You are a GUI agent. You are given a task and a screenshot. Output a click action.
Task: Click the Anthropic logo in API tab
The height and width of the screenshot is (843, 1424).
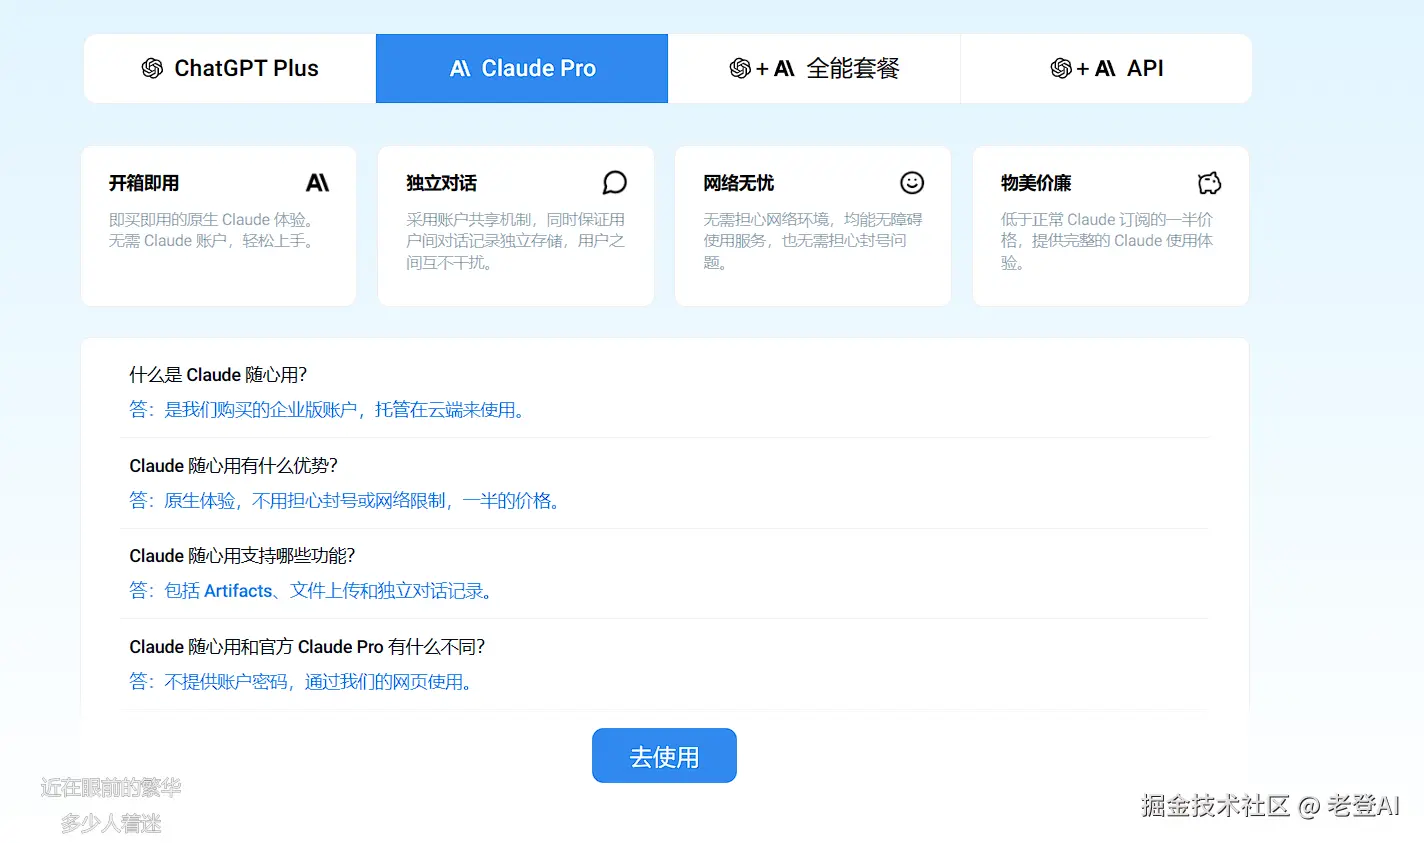(1105, 68)
